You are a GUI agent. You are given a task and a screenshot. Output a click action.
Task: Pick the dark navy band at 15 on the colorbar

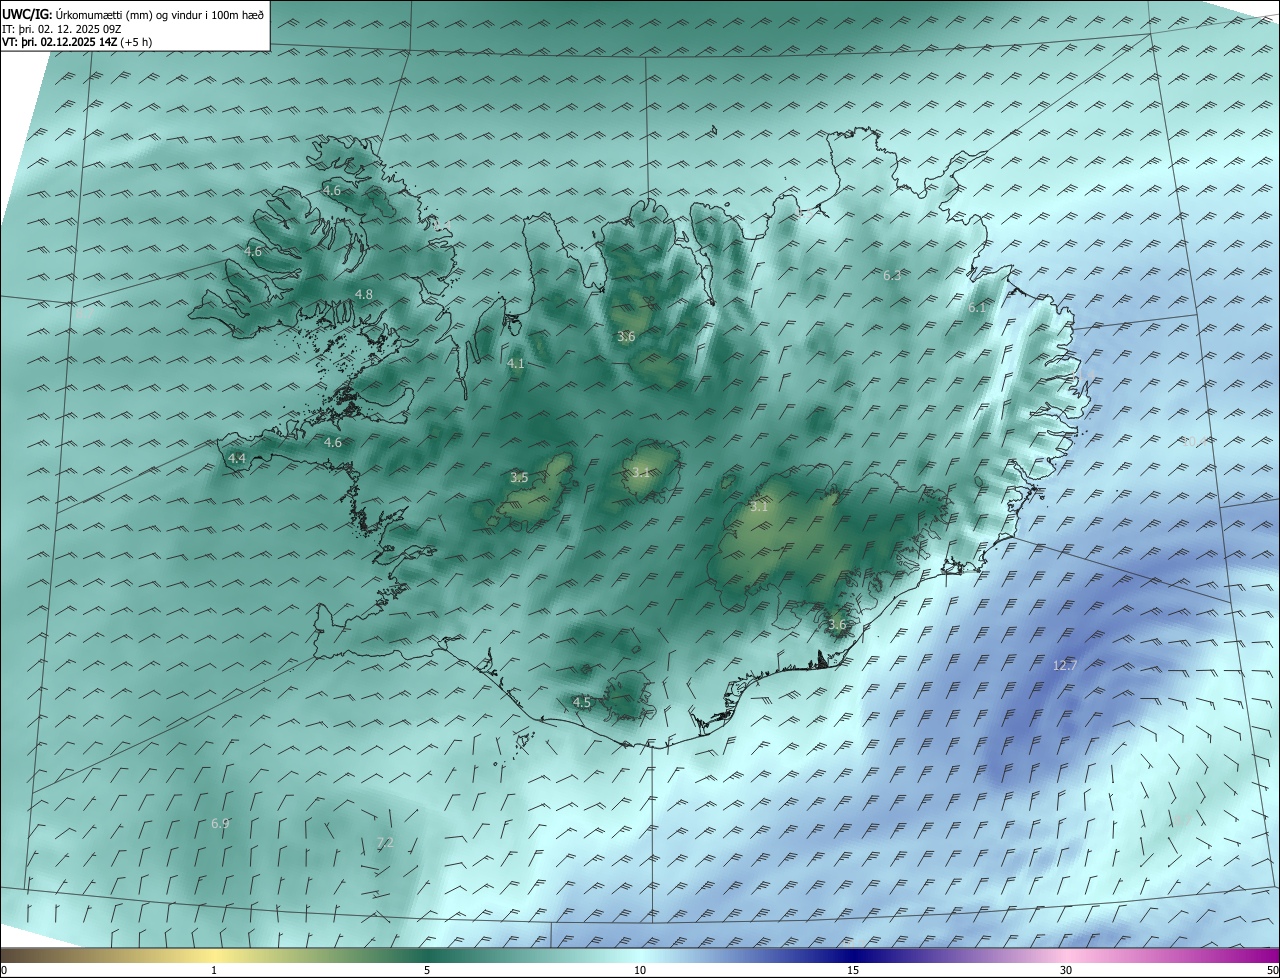[853, 955]
